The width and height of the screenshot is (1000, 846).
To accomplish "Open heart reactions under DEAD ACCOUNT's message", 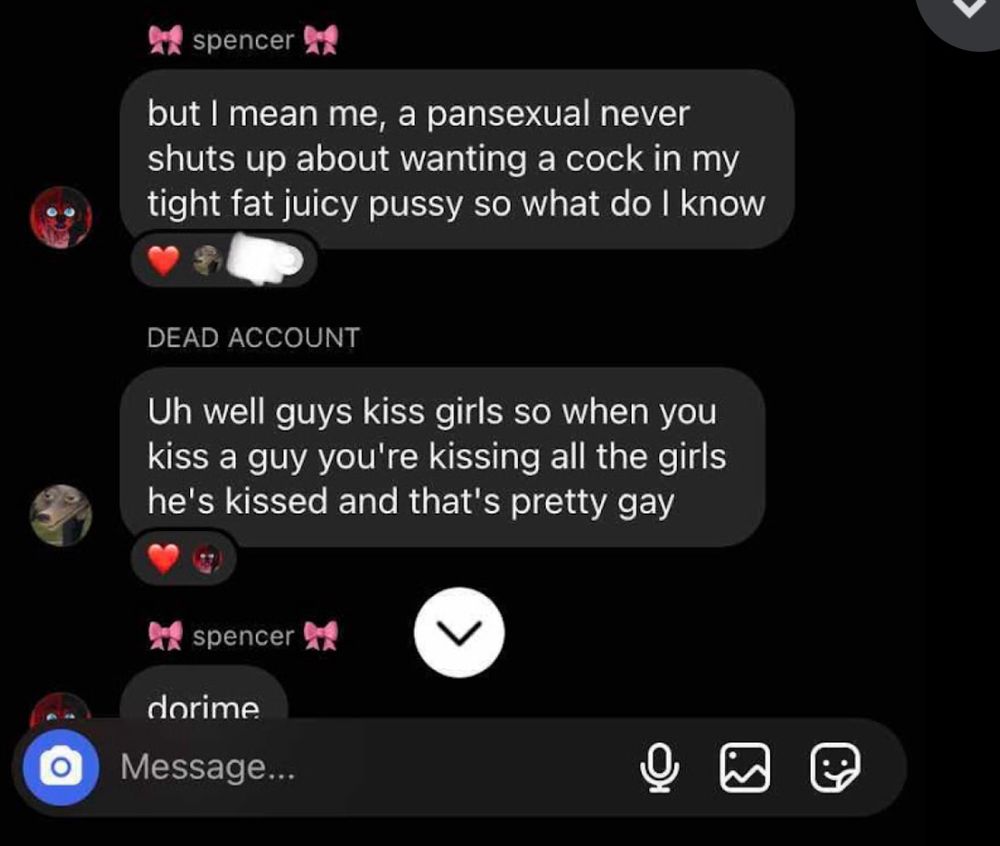I will pyautogui.click(x=184, y=558).
